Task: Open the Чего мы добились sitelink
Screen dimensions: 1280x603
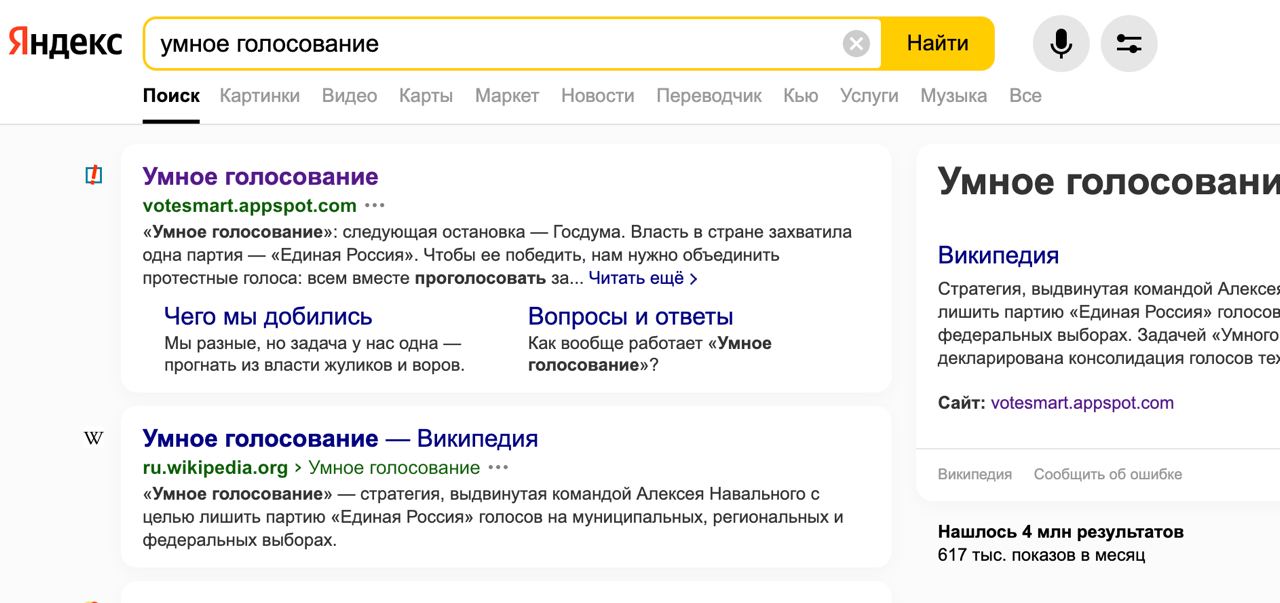Action: click(268, 317)
